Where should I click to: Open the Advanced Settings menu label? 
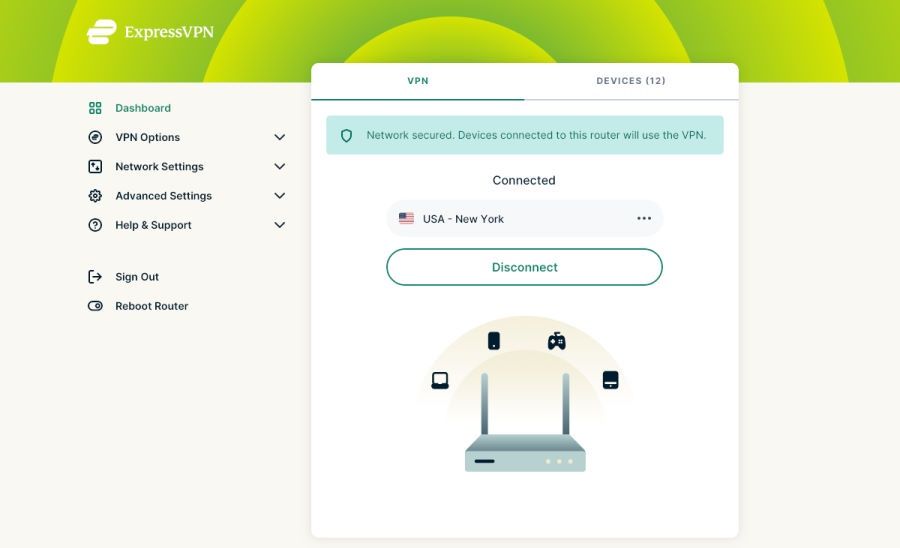(164, 196)
